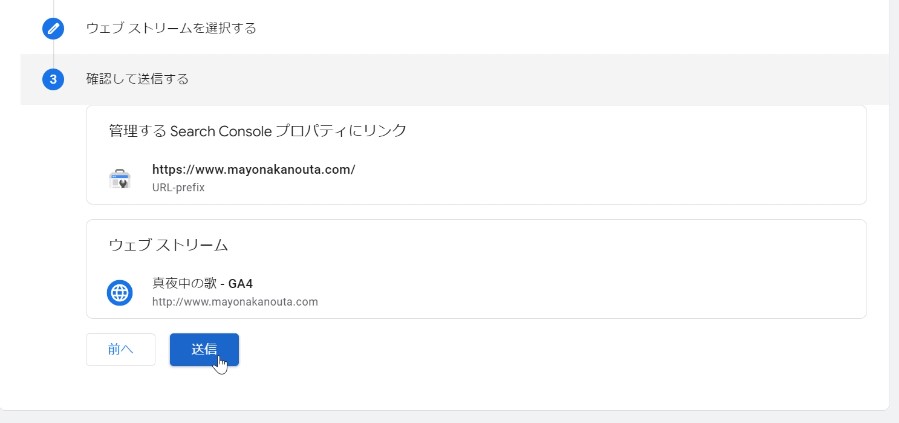The height and width of the screenshot is (423, 899).
Task: Click the gray highlighted step 3 row background
Action: tap(516, 79)
